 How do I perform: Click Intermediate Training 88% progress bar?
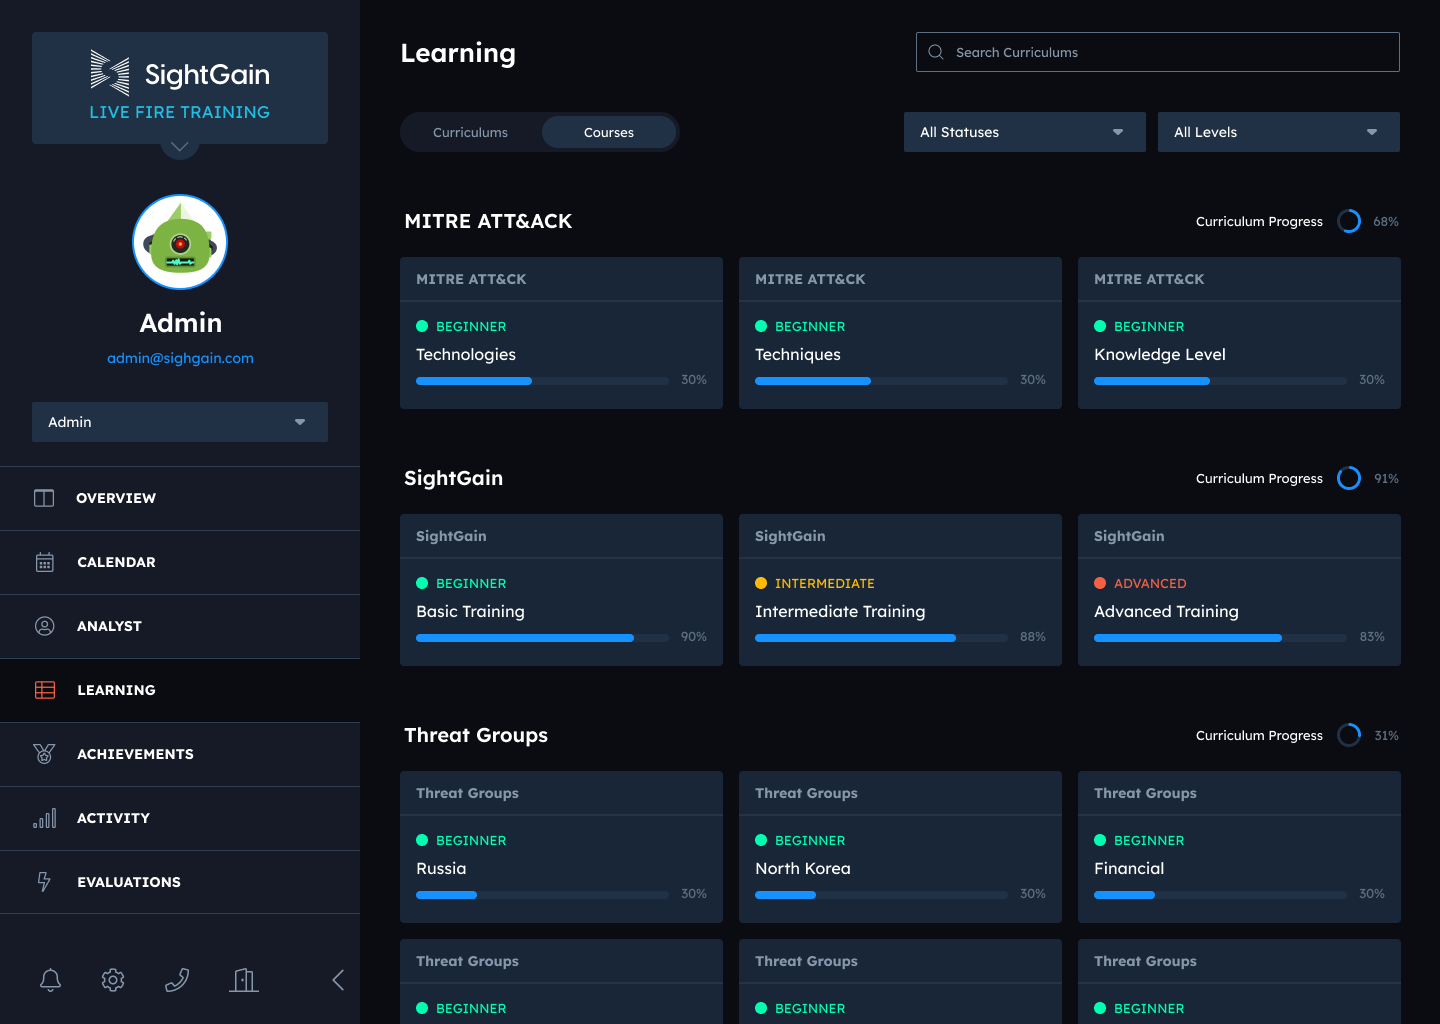coord(881,638)
